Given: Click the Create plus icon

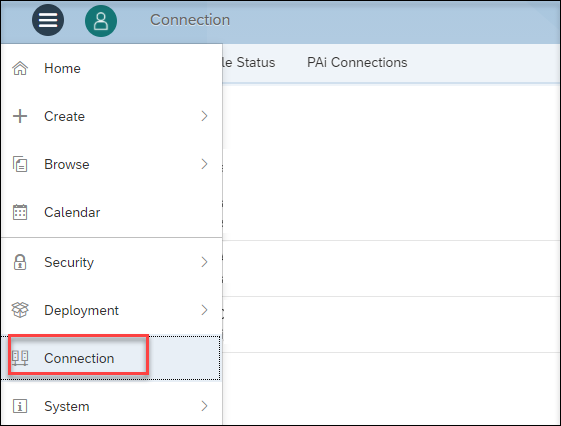Looking at the screenshot, I should [x=20, y=116].
